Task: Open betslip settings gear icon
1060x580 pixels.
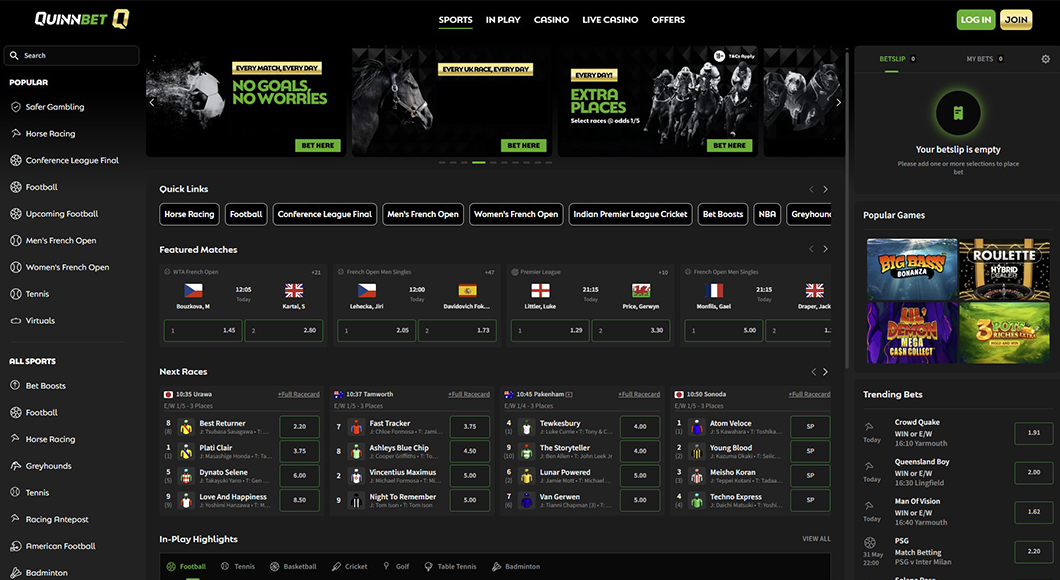Action: [x=1045, y=59]
